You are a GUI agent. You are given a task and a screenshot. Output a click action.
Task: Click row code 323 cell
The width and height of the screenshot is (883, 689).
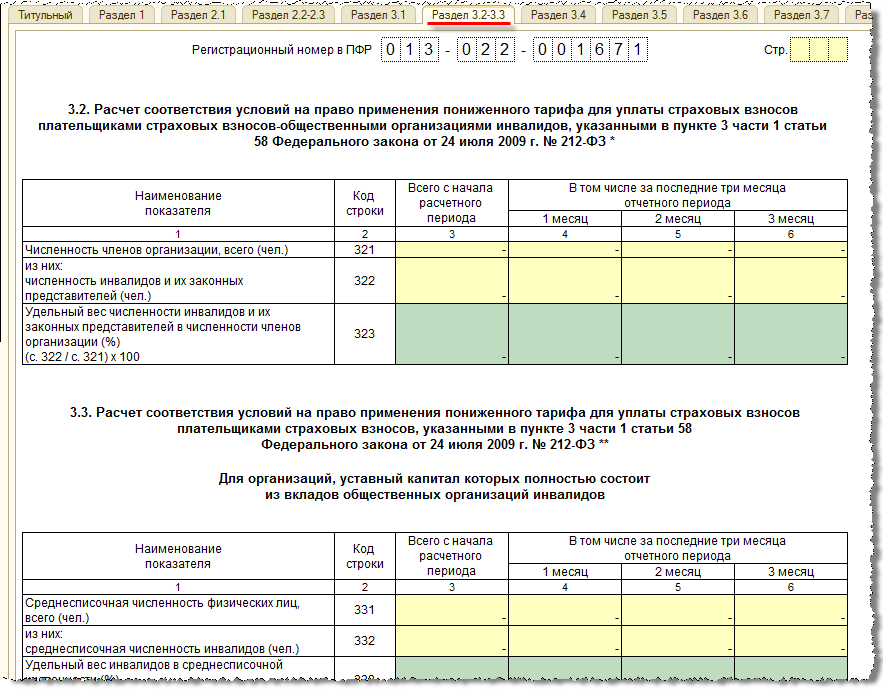(x=364, y=334)
